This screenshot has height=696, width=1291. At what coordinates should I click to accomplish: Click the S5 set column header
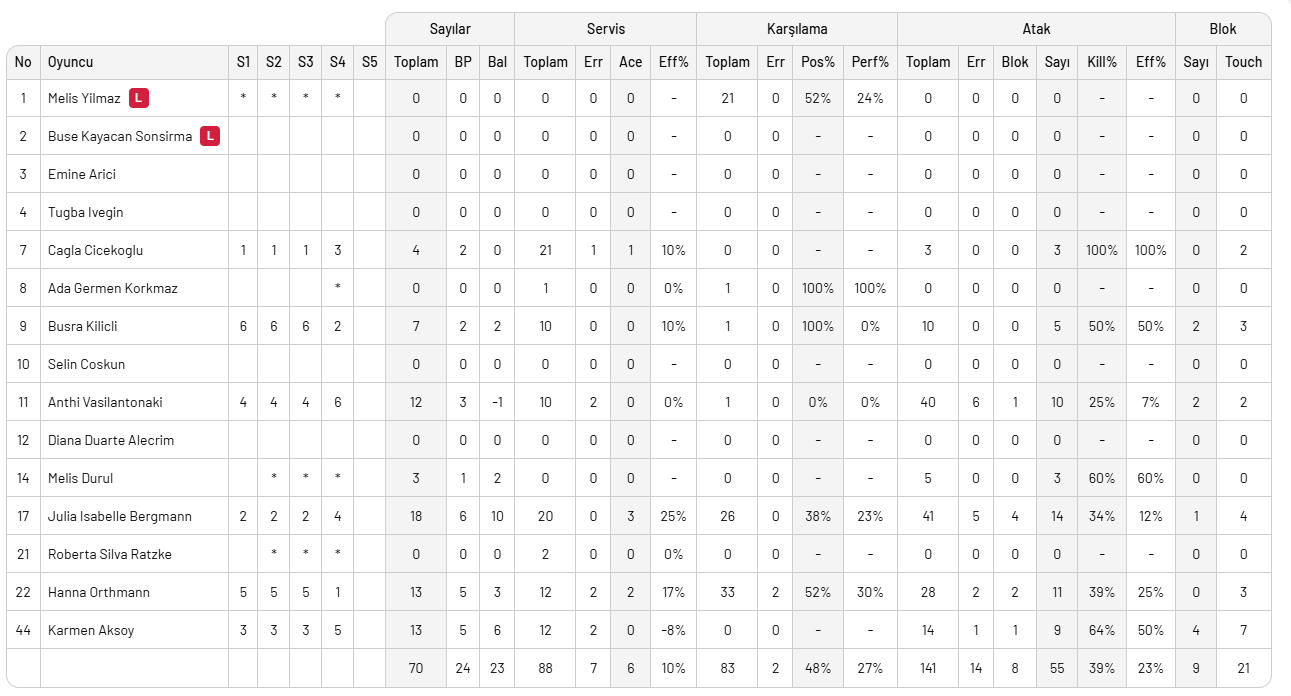pyautogui.click(x=370, y=62)
